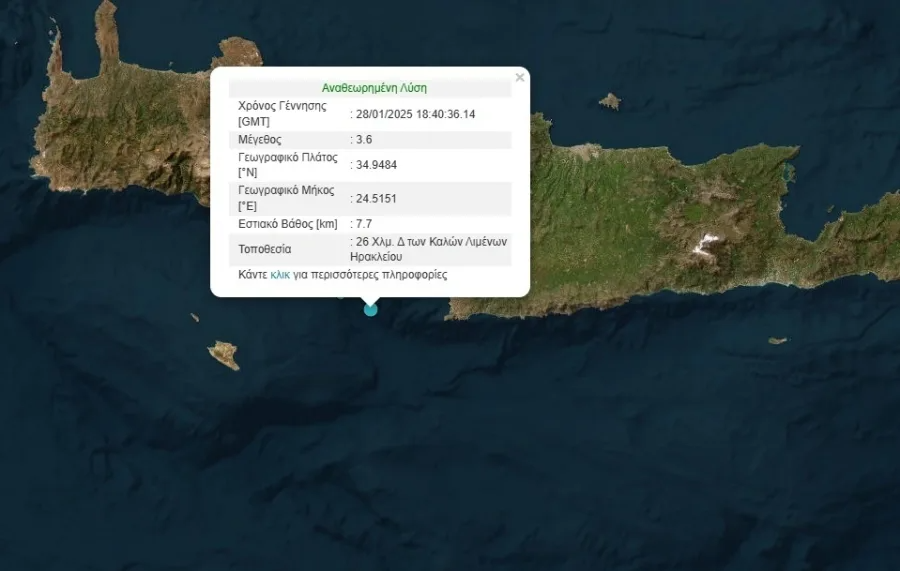Click the focal depth value 7.7
Screen dimensions: 900x571
(x=363, y=223)
